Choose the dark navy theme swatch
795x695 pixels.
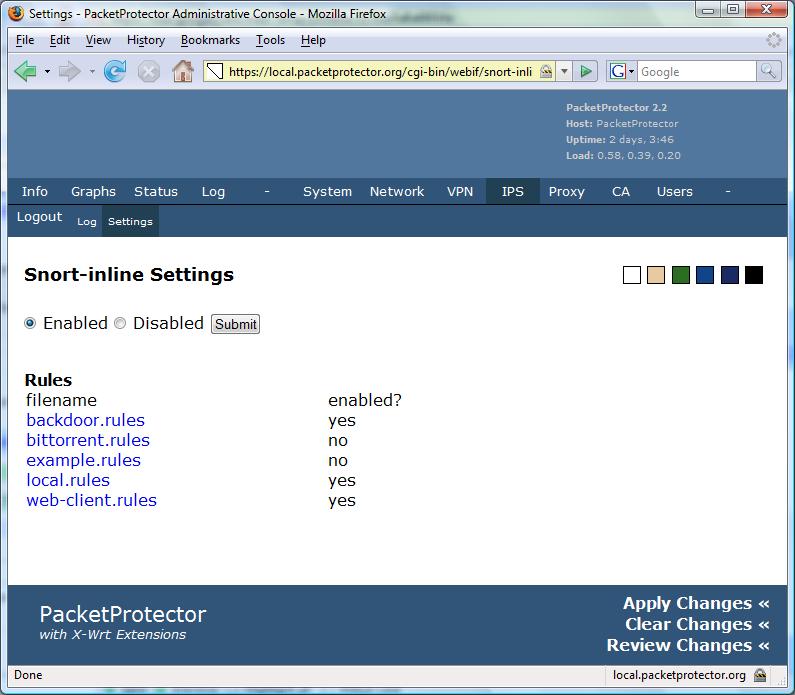pos(730,275)
